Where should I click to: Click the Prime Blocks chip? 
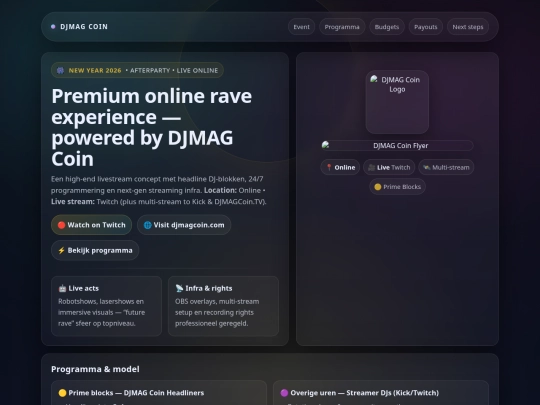coord(397,187)
